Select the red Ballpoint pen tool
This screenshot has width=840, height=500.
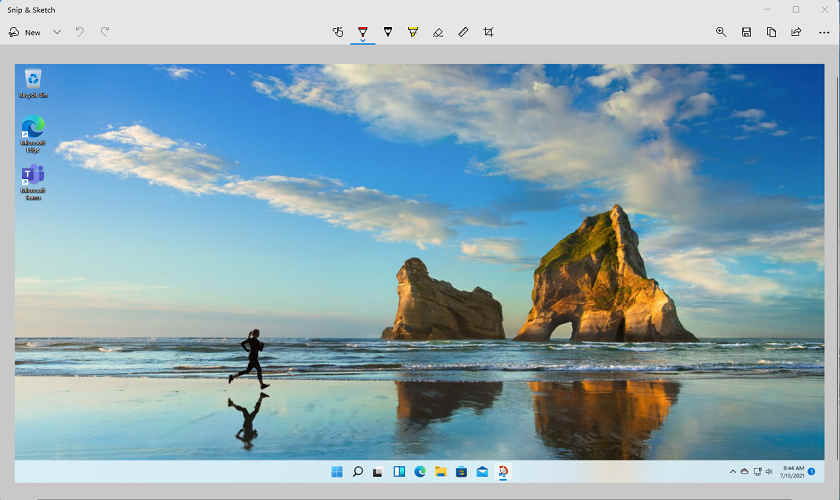pyautogui.click(x=362, y=32)
